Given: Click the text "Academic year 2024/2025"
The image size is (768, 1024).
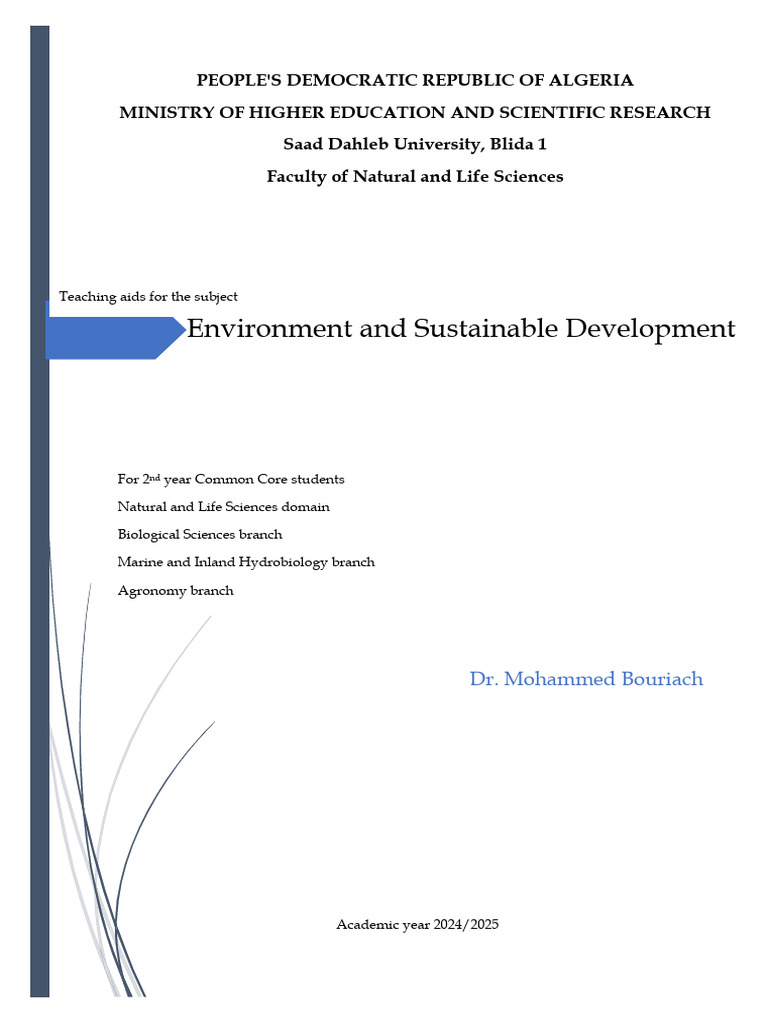Looking at the screenshot, I should click(417, 925).
